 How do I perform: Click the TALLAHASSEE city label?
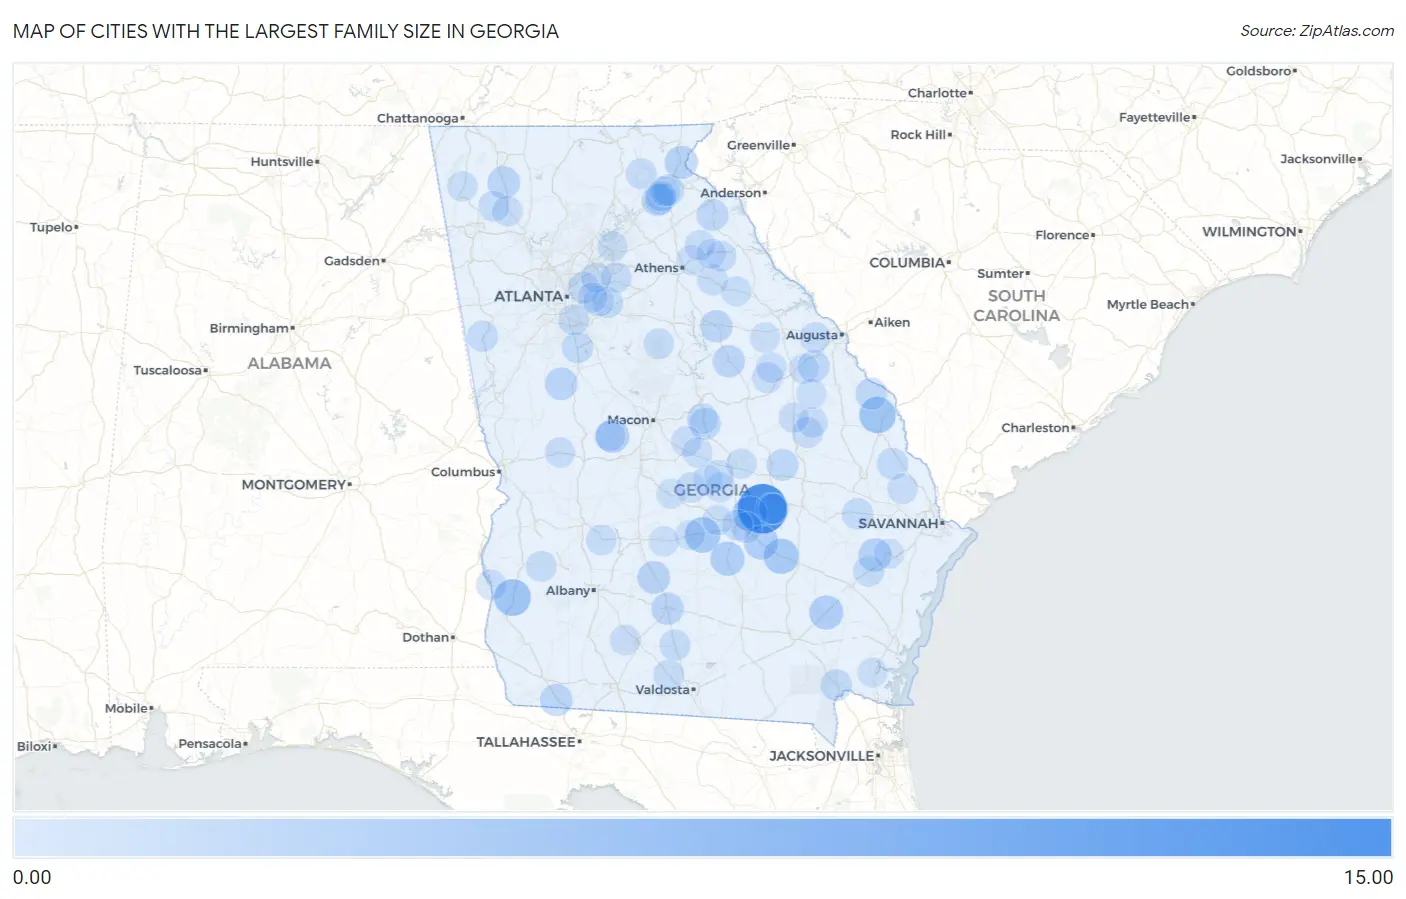click(x=526, y=742)
